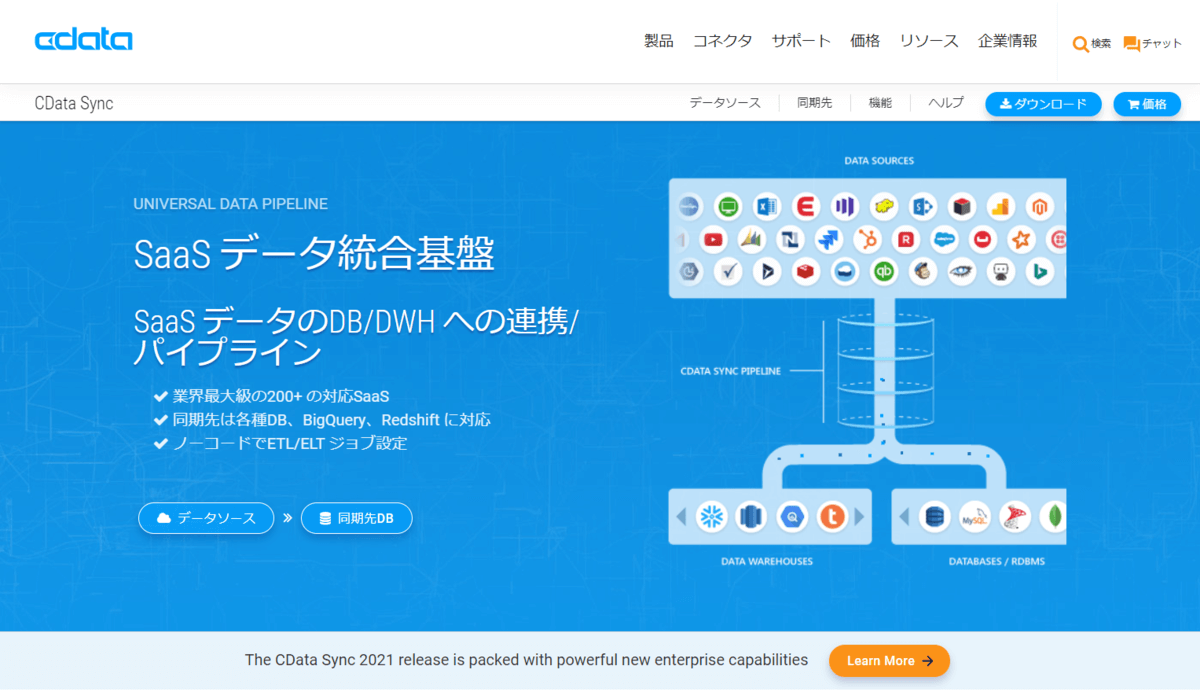Click the MySQL database icon

pyautogui.click(x=974, y=516)
